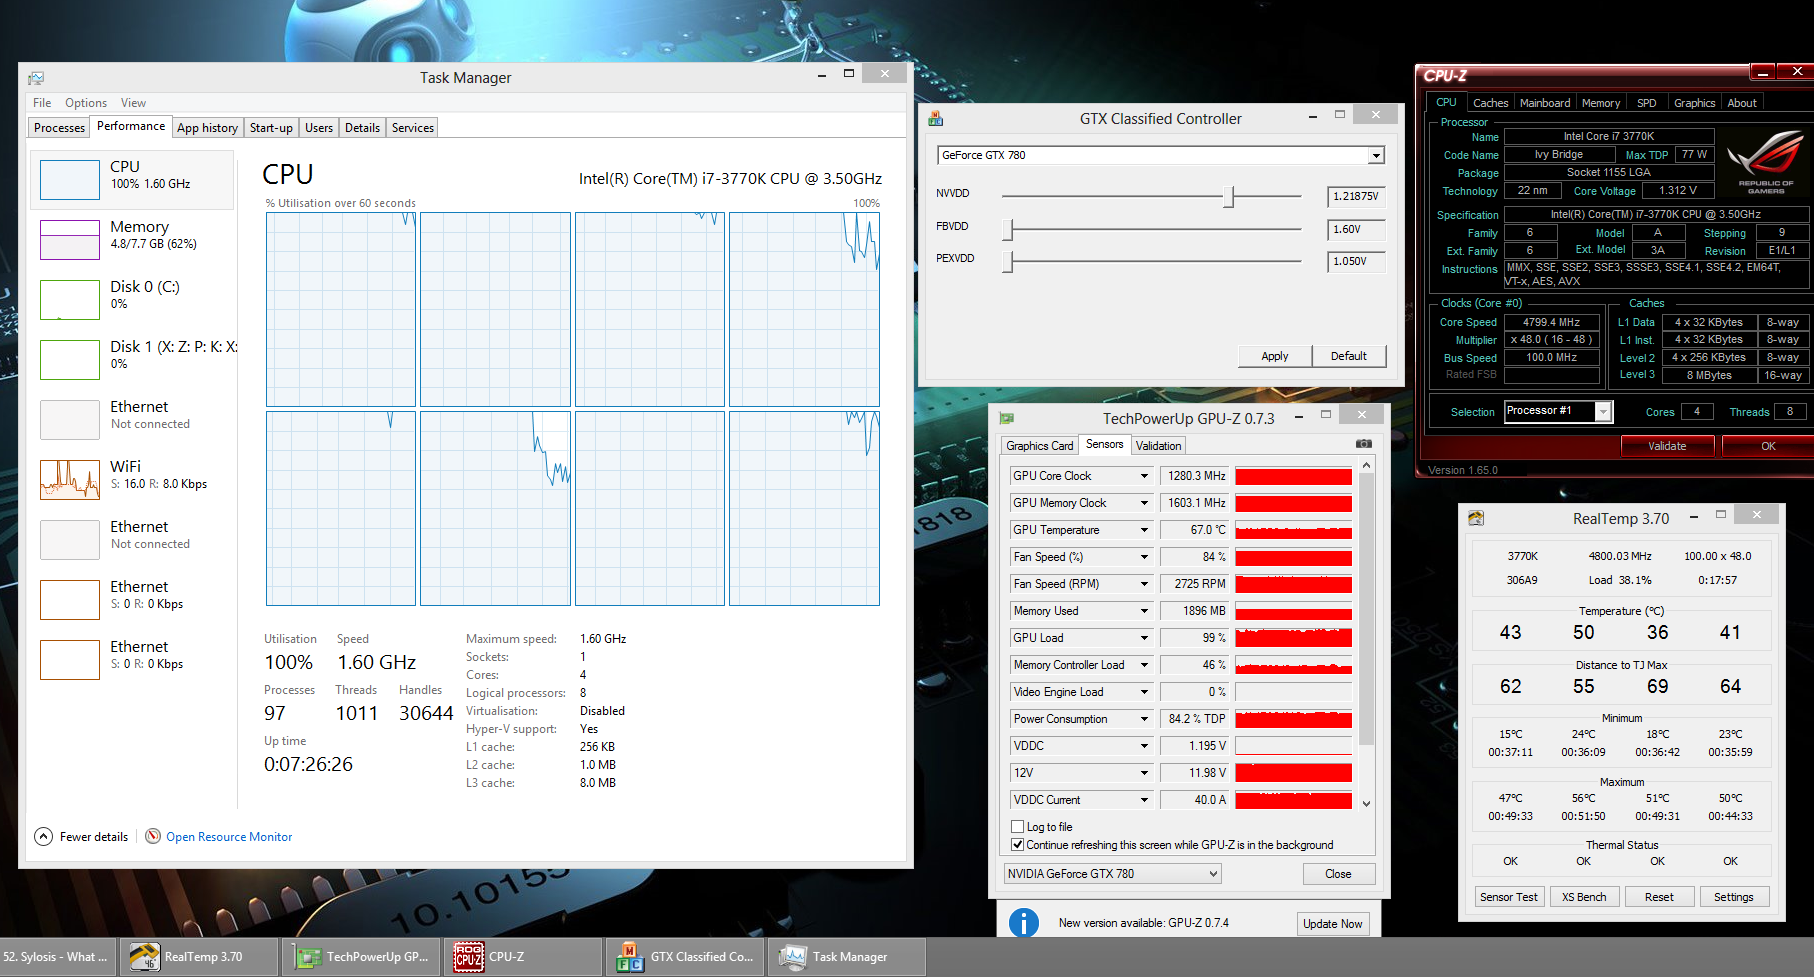Open the NVIDIA GeForce GTX 780 selector
The image size is (1814, 977).
click(1113, 874)
